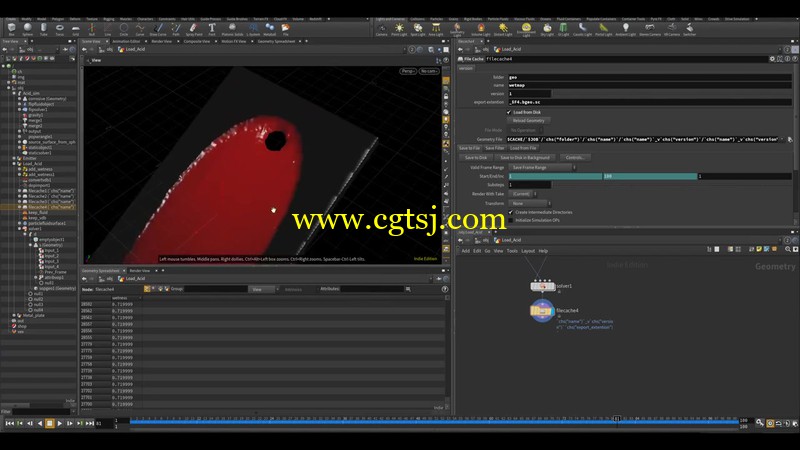The image size is (800, 450).
Task: Open the Persp viewport camera menu
Action: [x=408, y=71]
